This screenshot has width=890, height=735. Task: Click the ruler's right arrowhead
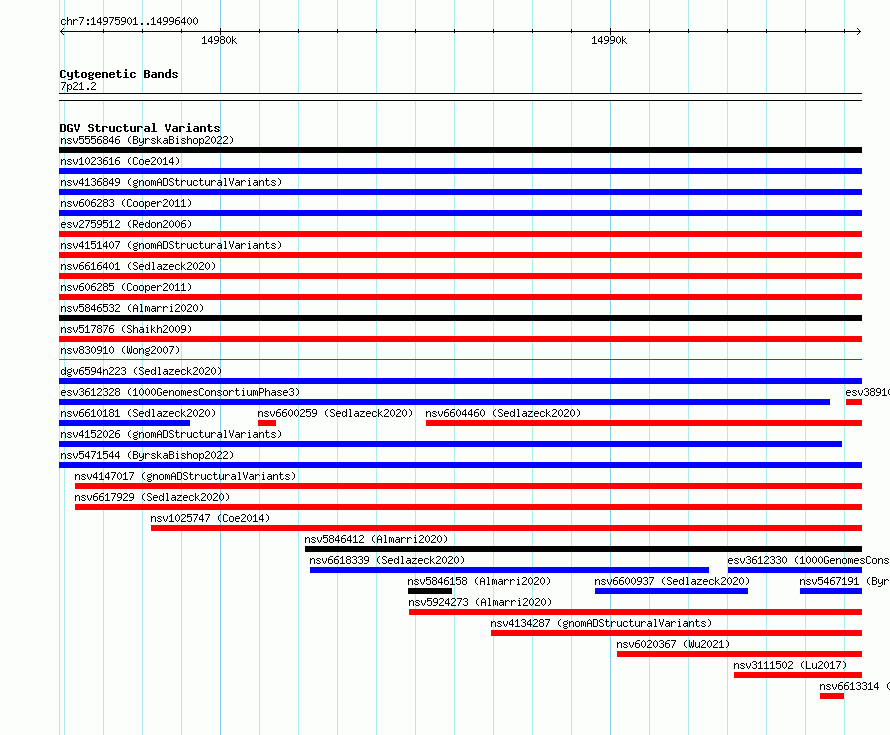[859, 31]
